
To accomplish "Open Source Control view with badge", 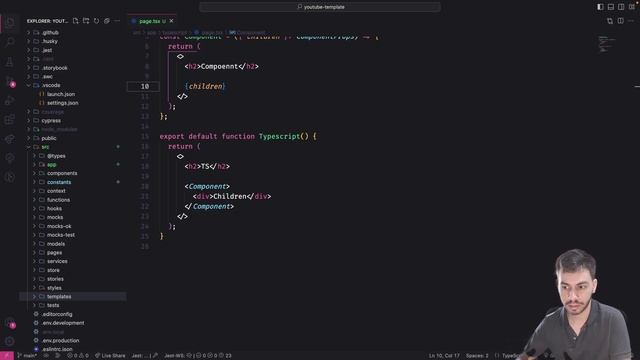I will click(x=10, y=81).
